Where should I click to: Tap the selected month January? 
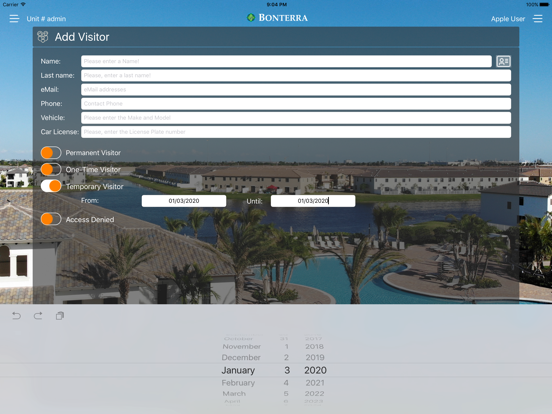[x=238, y=370]
